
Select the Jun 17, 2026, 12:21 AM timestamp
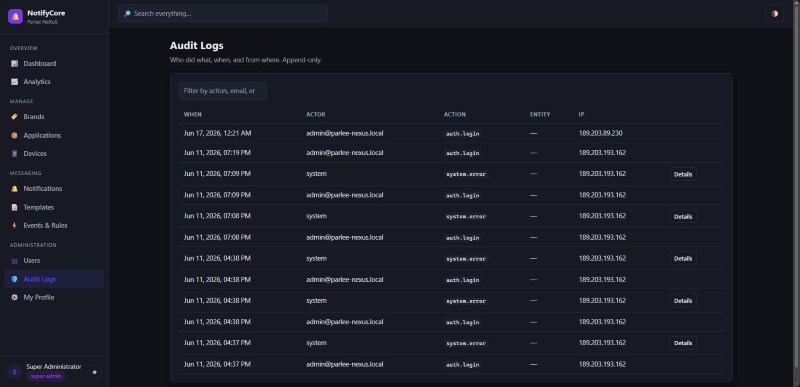[x=217, y=134]
